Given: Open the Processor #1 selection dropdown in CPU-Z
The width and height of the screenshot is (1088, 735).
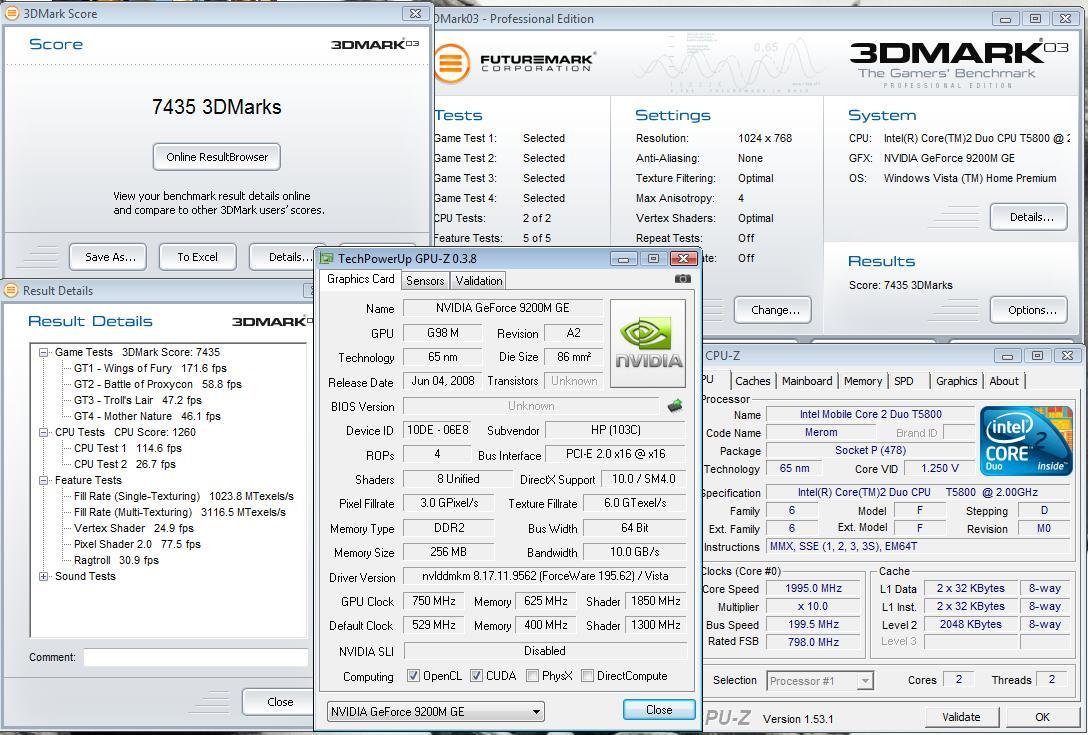Looking at the screenshot, I should pyautogui.click(x=820, y=681).
